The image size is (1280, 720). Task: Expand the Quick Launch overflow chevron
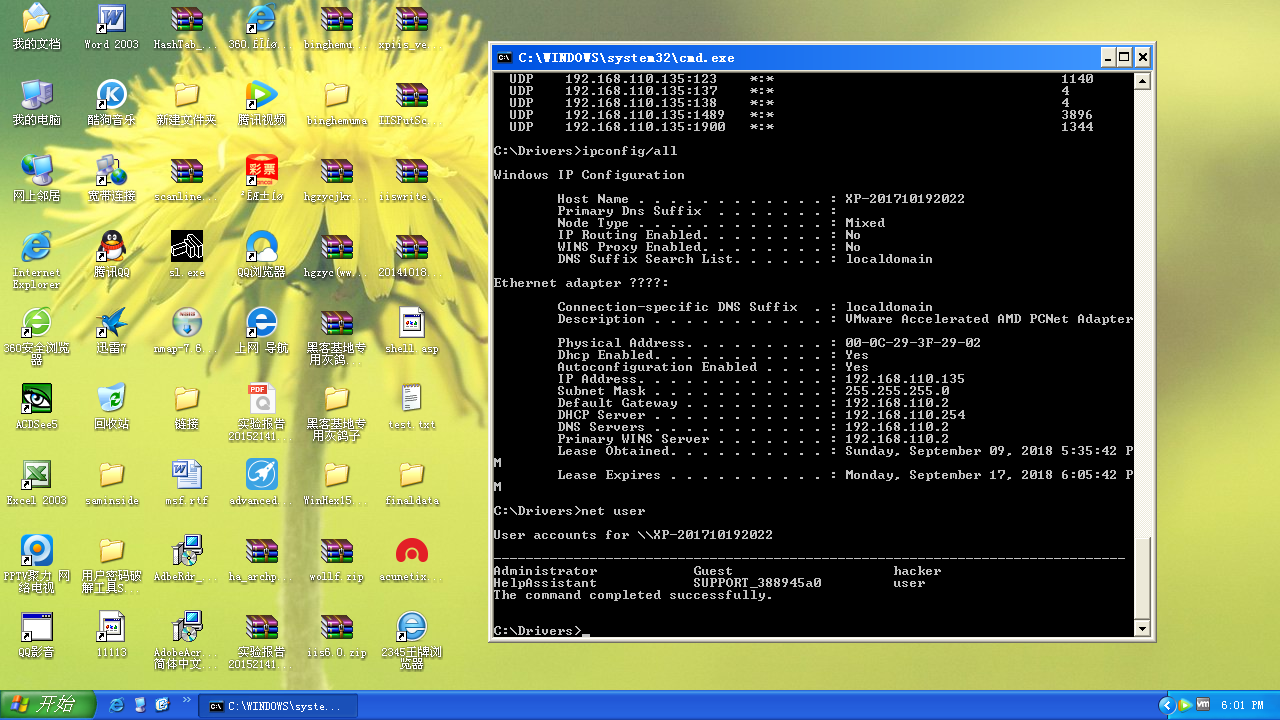(186, 700)
